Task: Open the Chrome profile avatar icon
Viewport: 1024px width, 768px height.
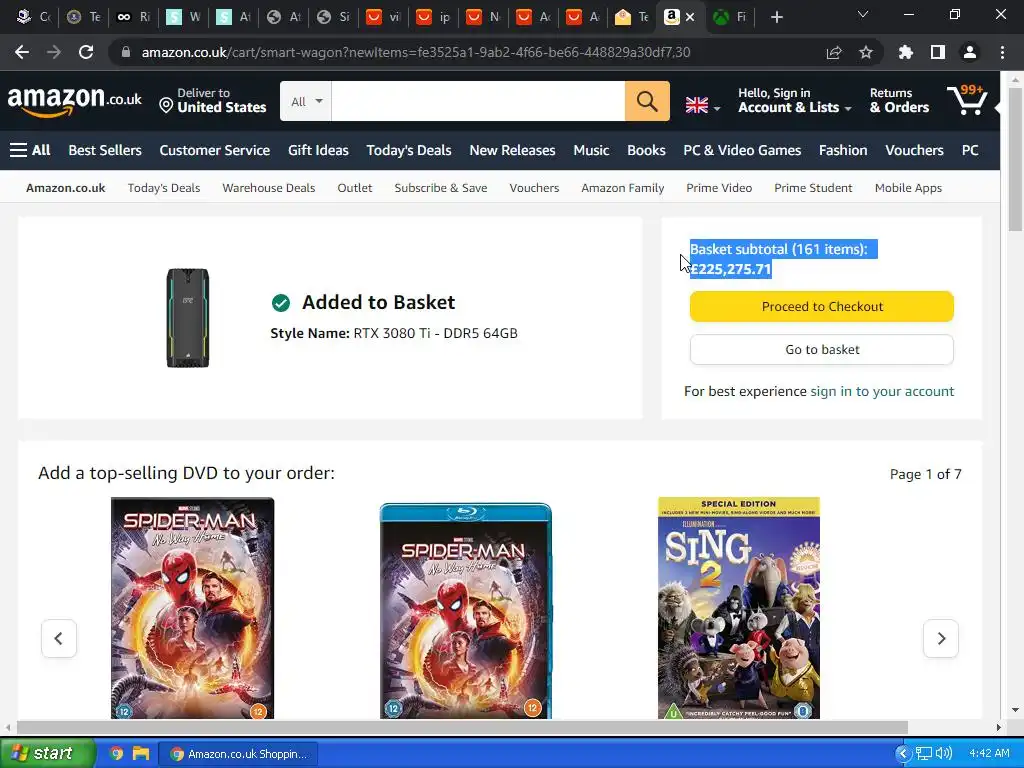Action: point(970,52)
